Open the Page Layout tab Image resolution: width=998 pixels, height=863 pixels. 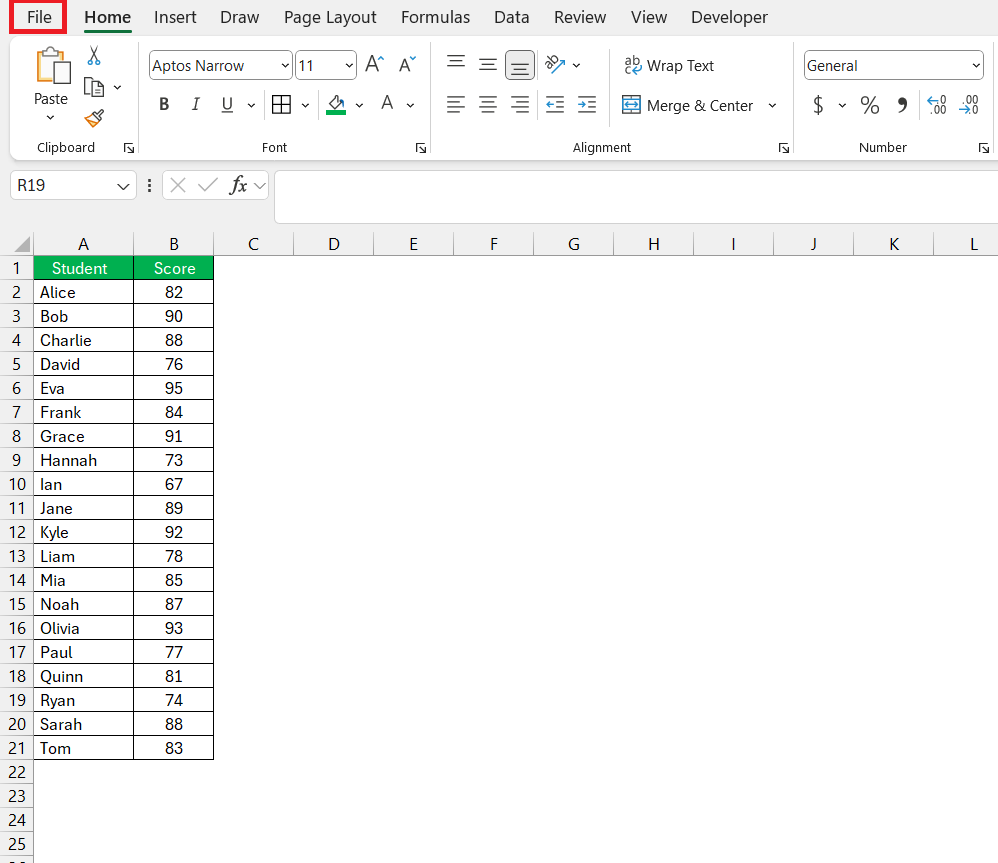330,17
